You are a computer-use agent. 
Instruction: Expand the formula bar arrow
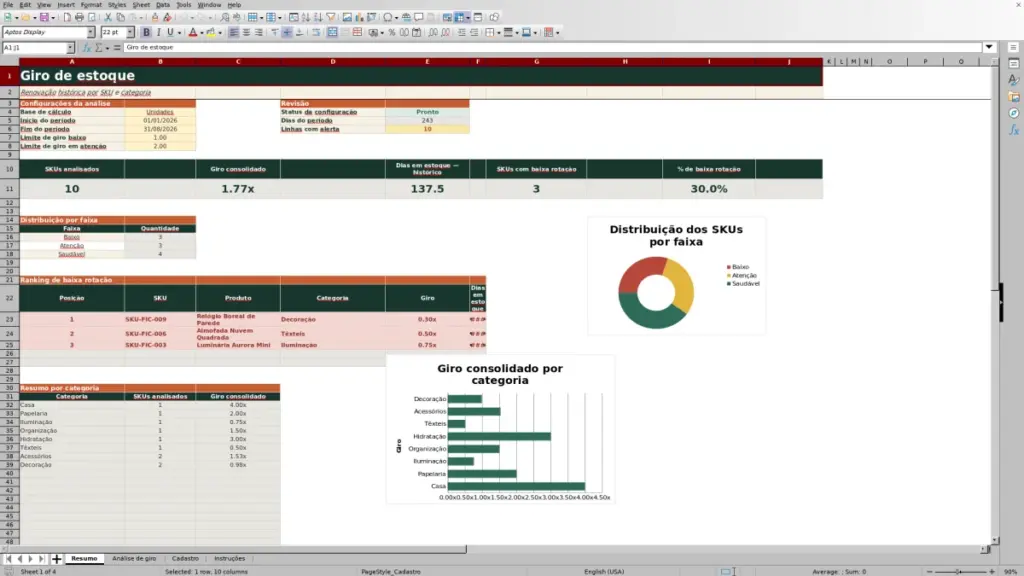pos(989,47)
